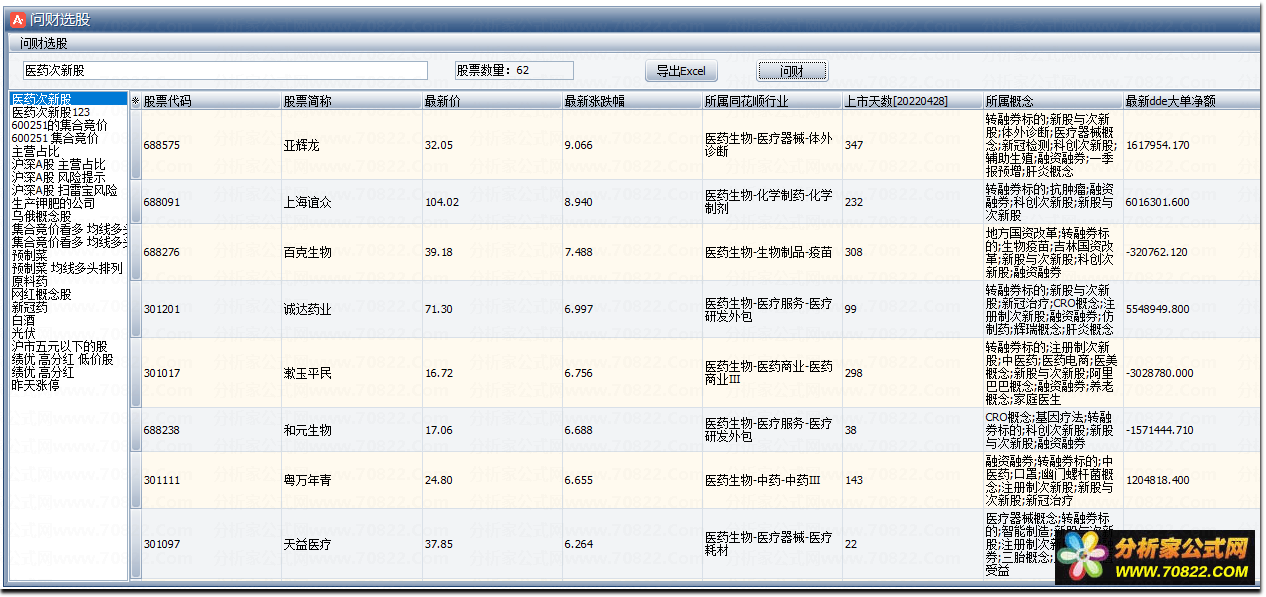Viewport: 1266px width, 597px height.
Task: Click the 问财 query button
Action: [x=792, y=71]
